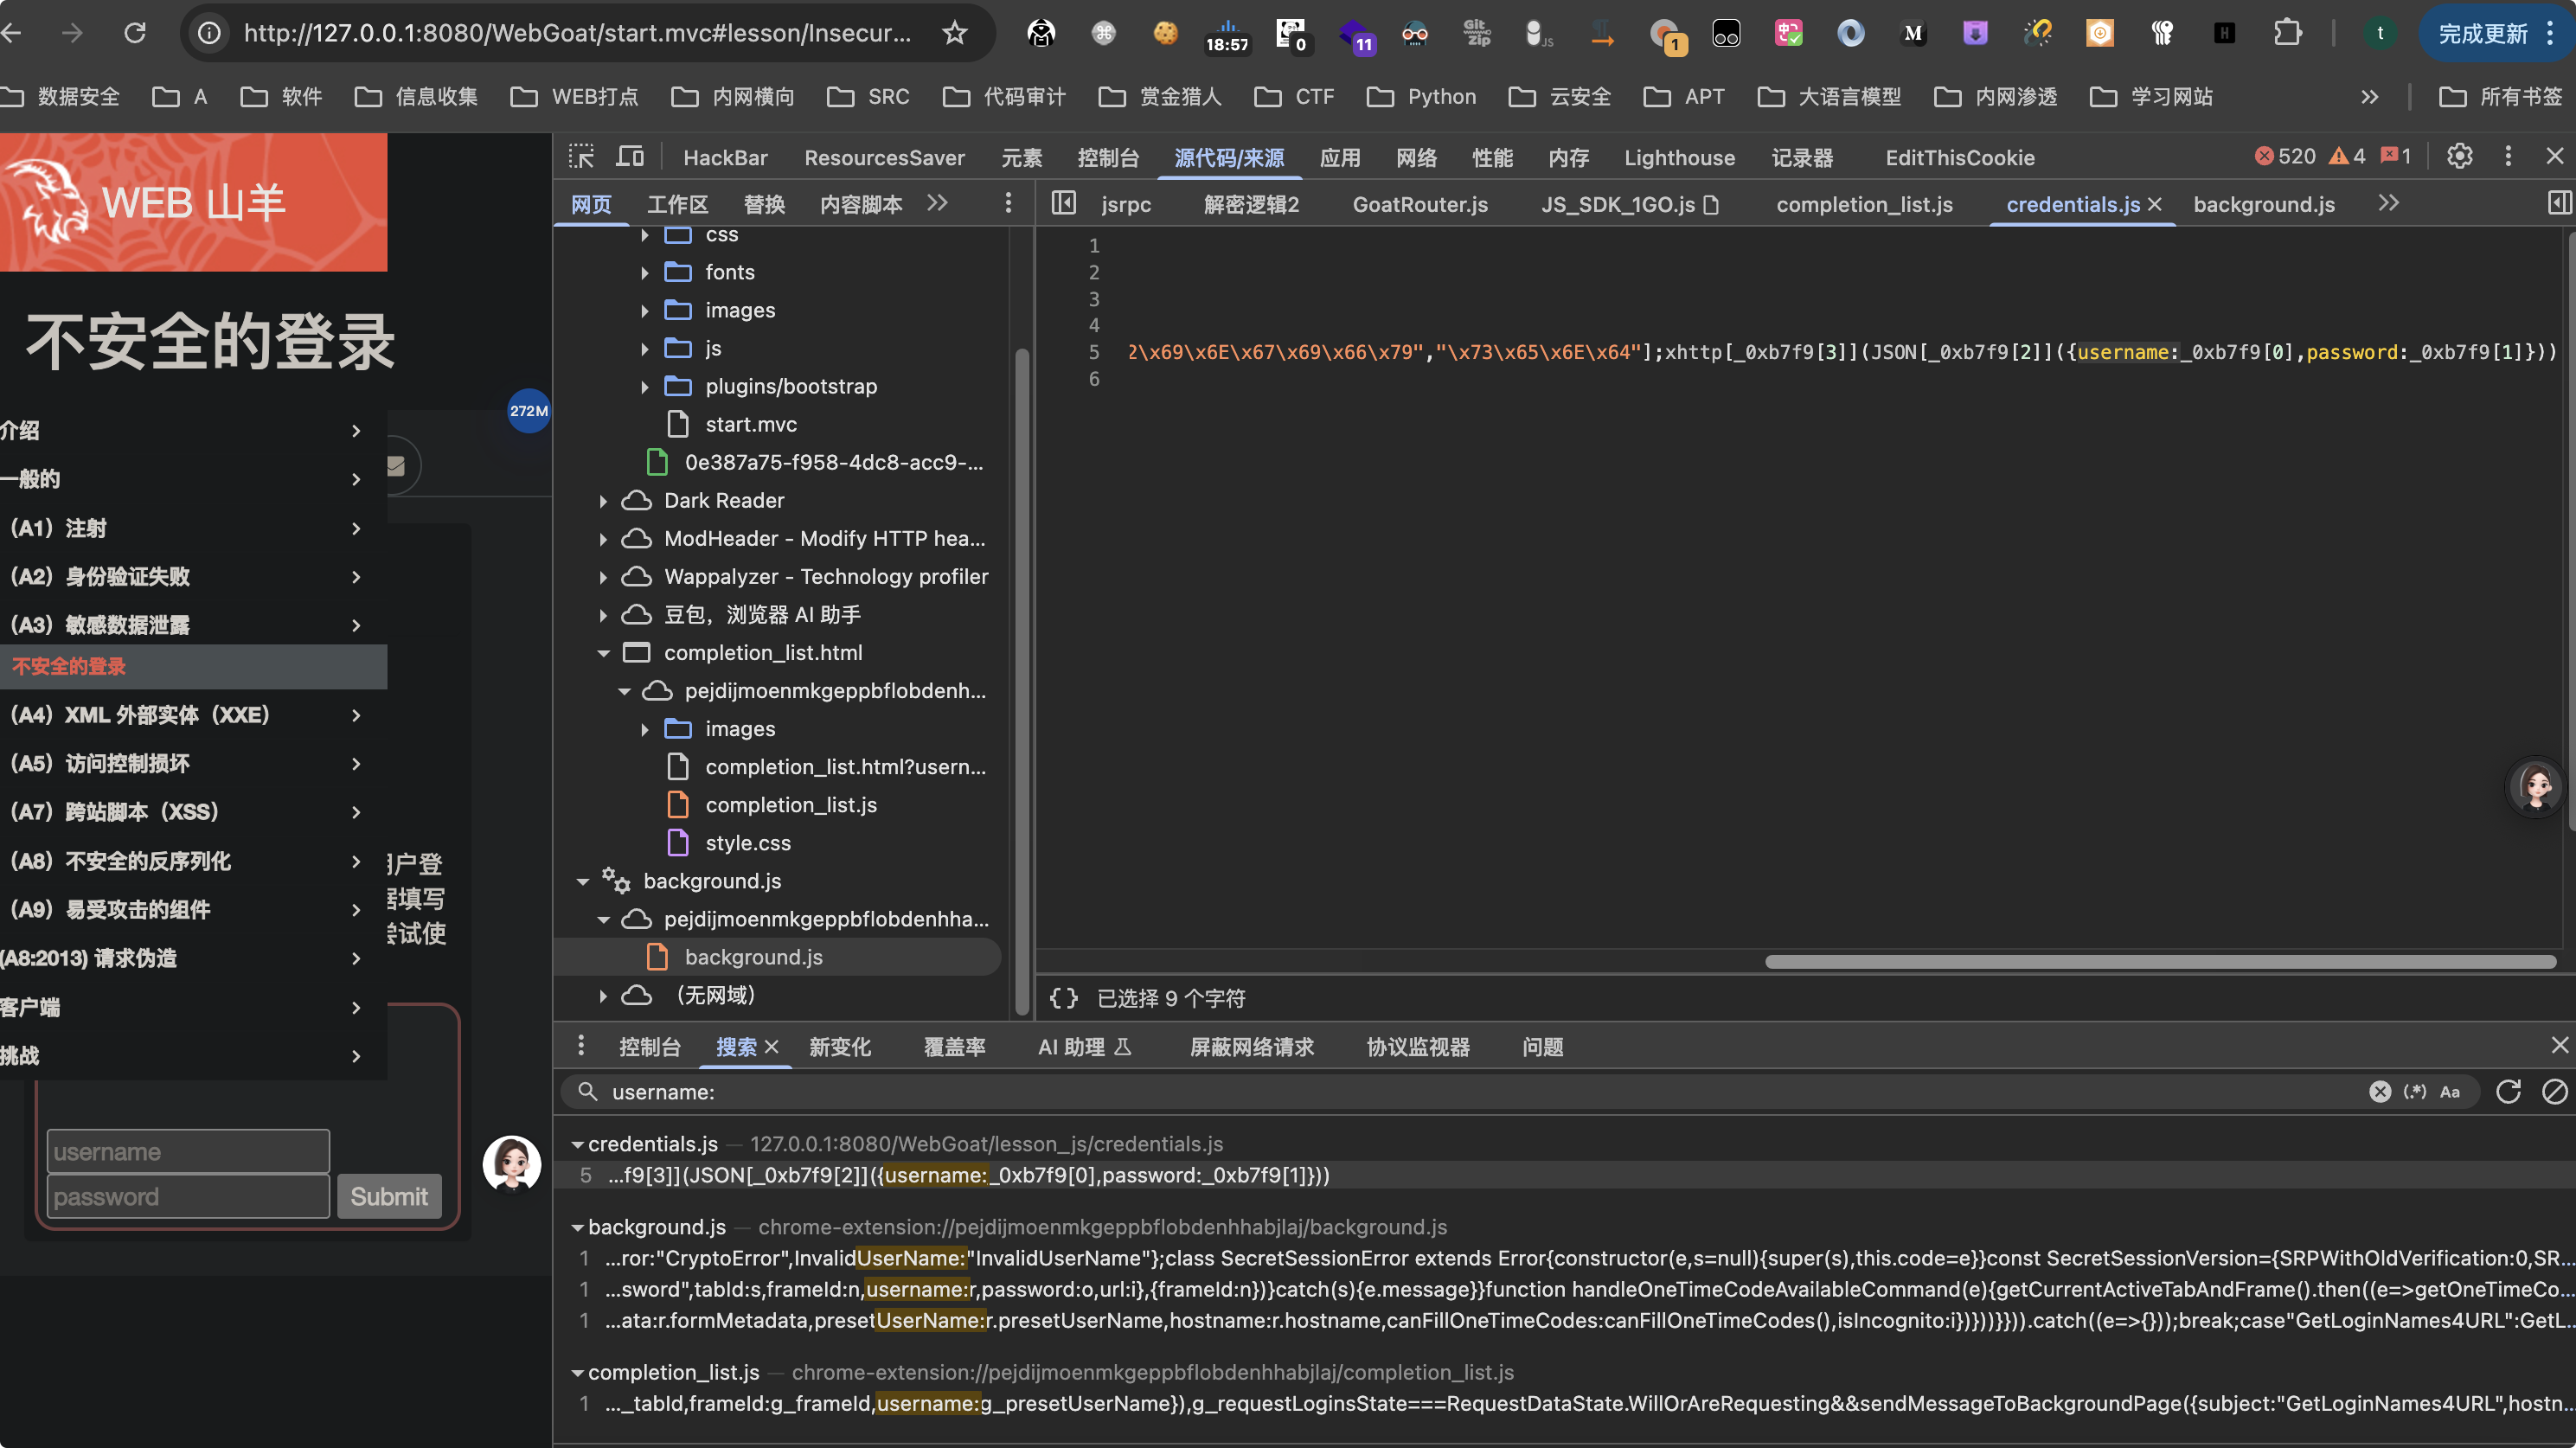This screenshot has height=1448, width=2576.
Task: Switch to the 网络 panel tab
Action: click(x=1416, y=158)
